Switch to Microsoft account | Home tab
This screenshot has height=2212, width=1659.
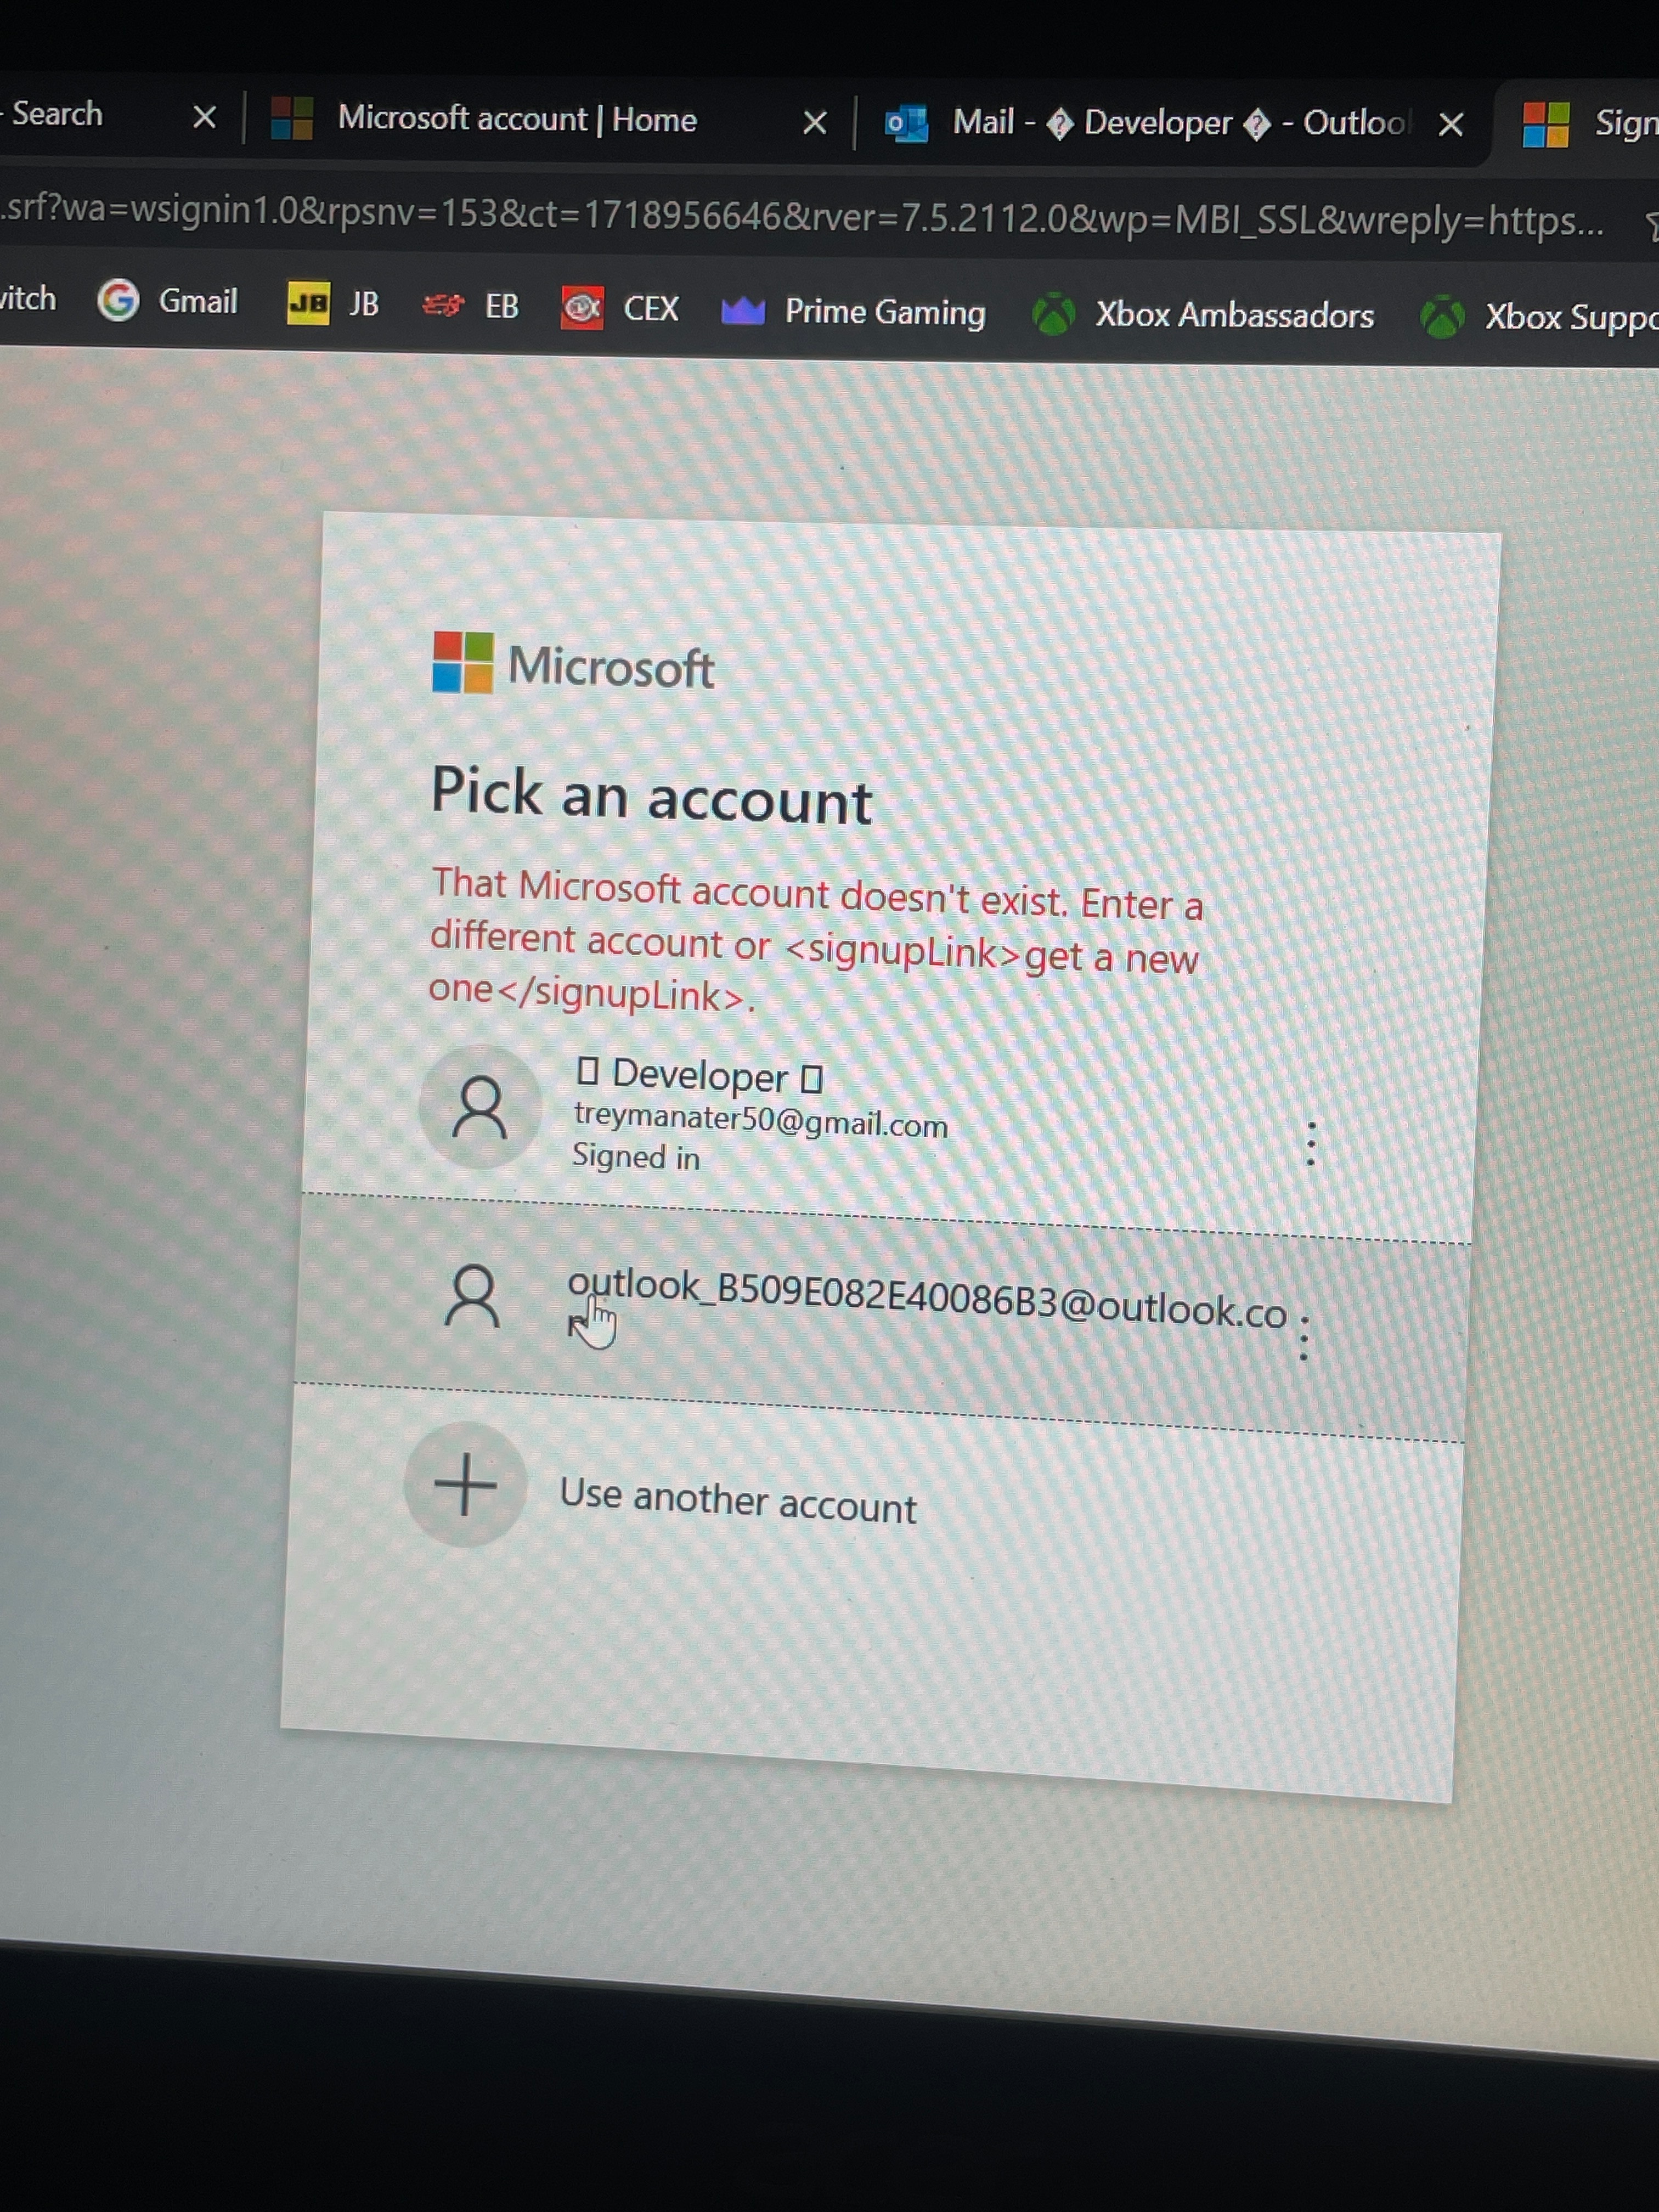(x=545, y=119)
